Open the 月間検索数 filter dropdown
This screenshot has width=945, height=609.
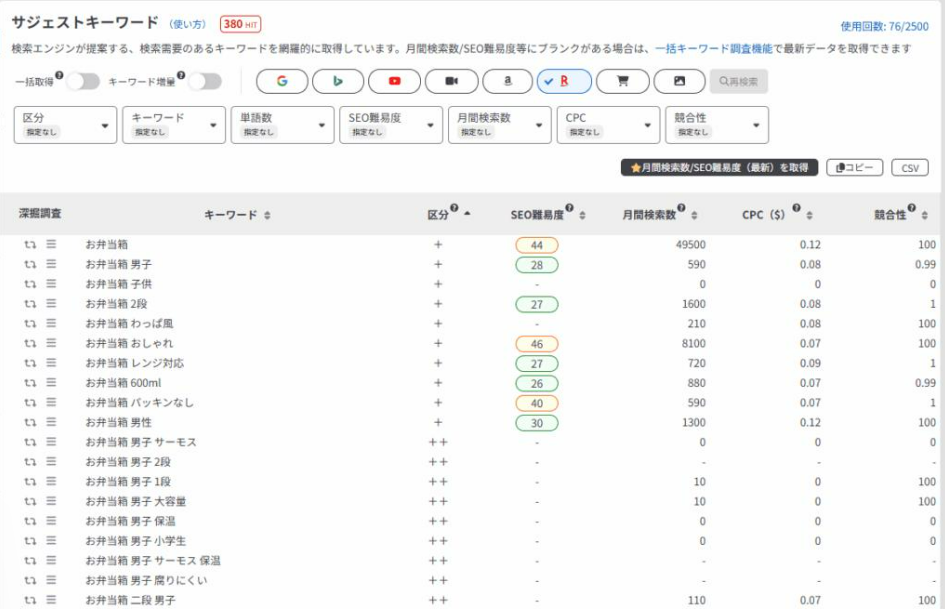pyautogui.click(x=500, y=125)
